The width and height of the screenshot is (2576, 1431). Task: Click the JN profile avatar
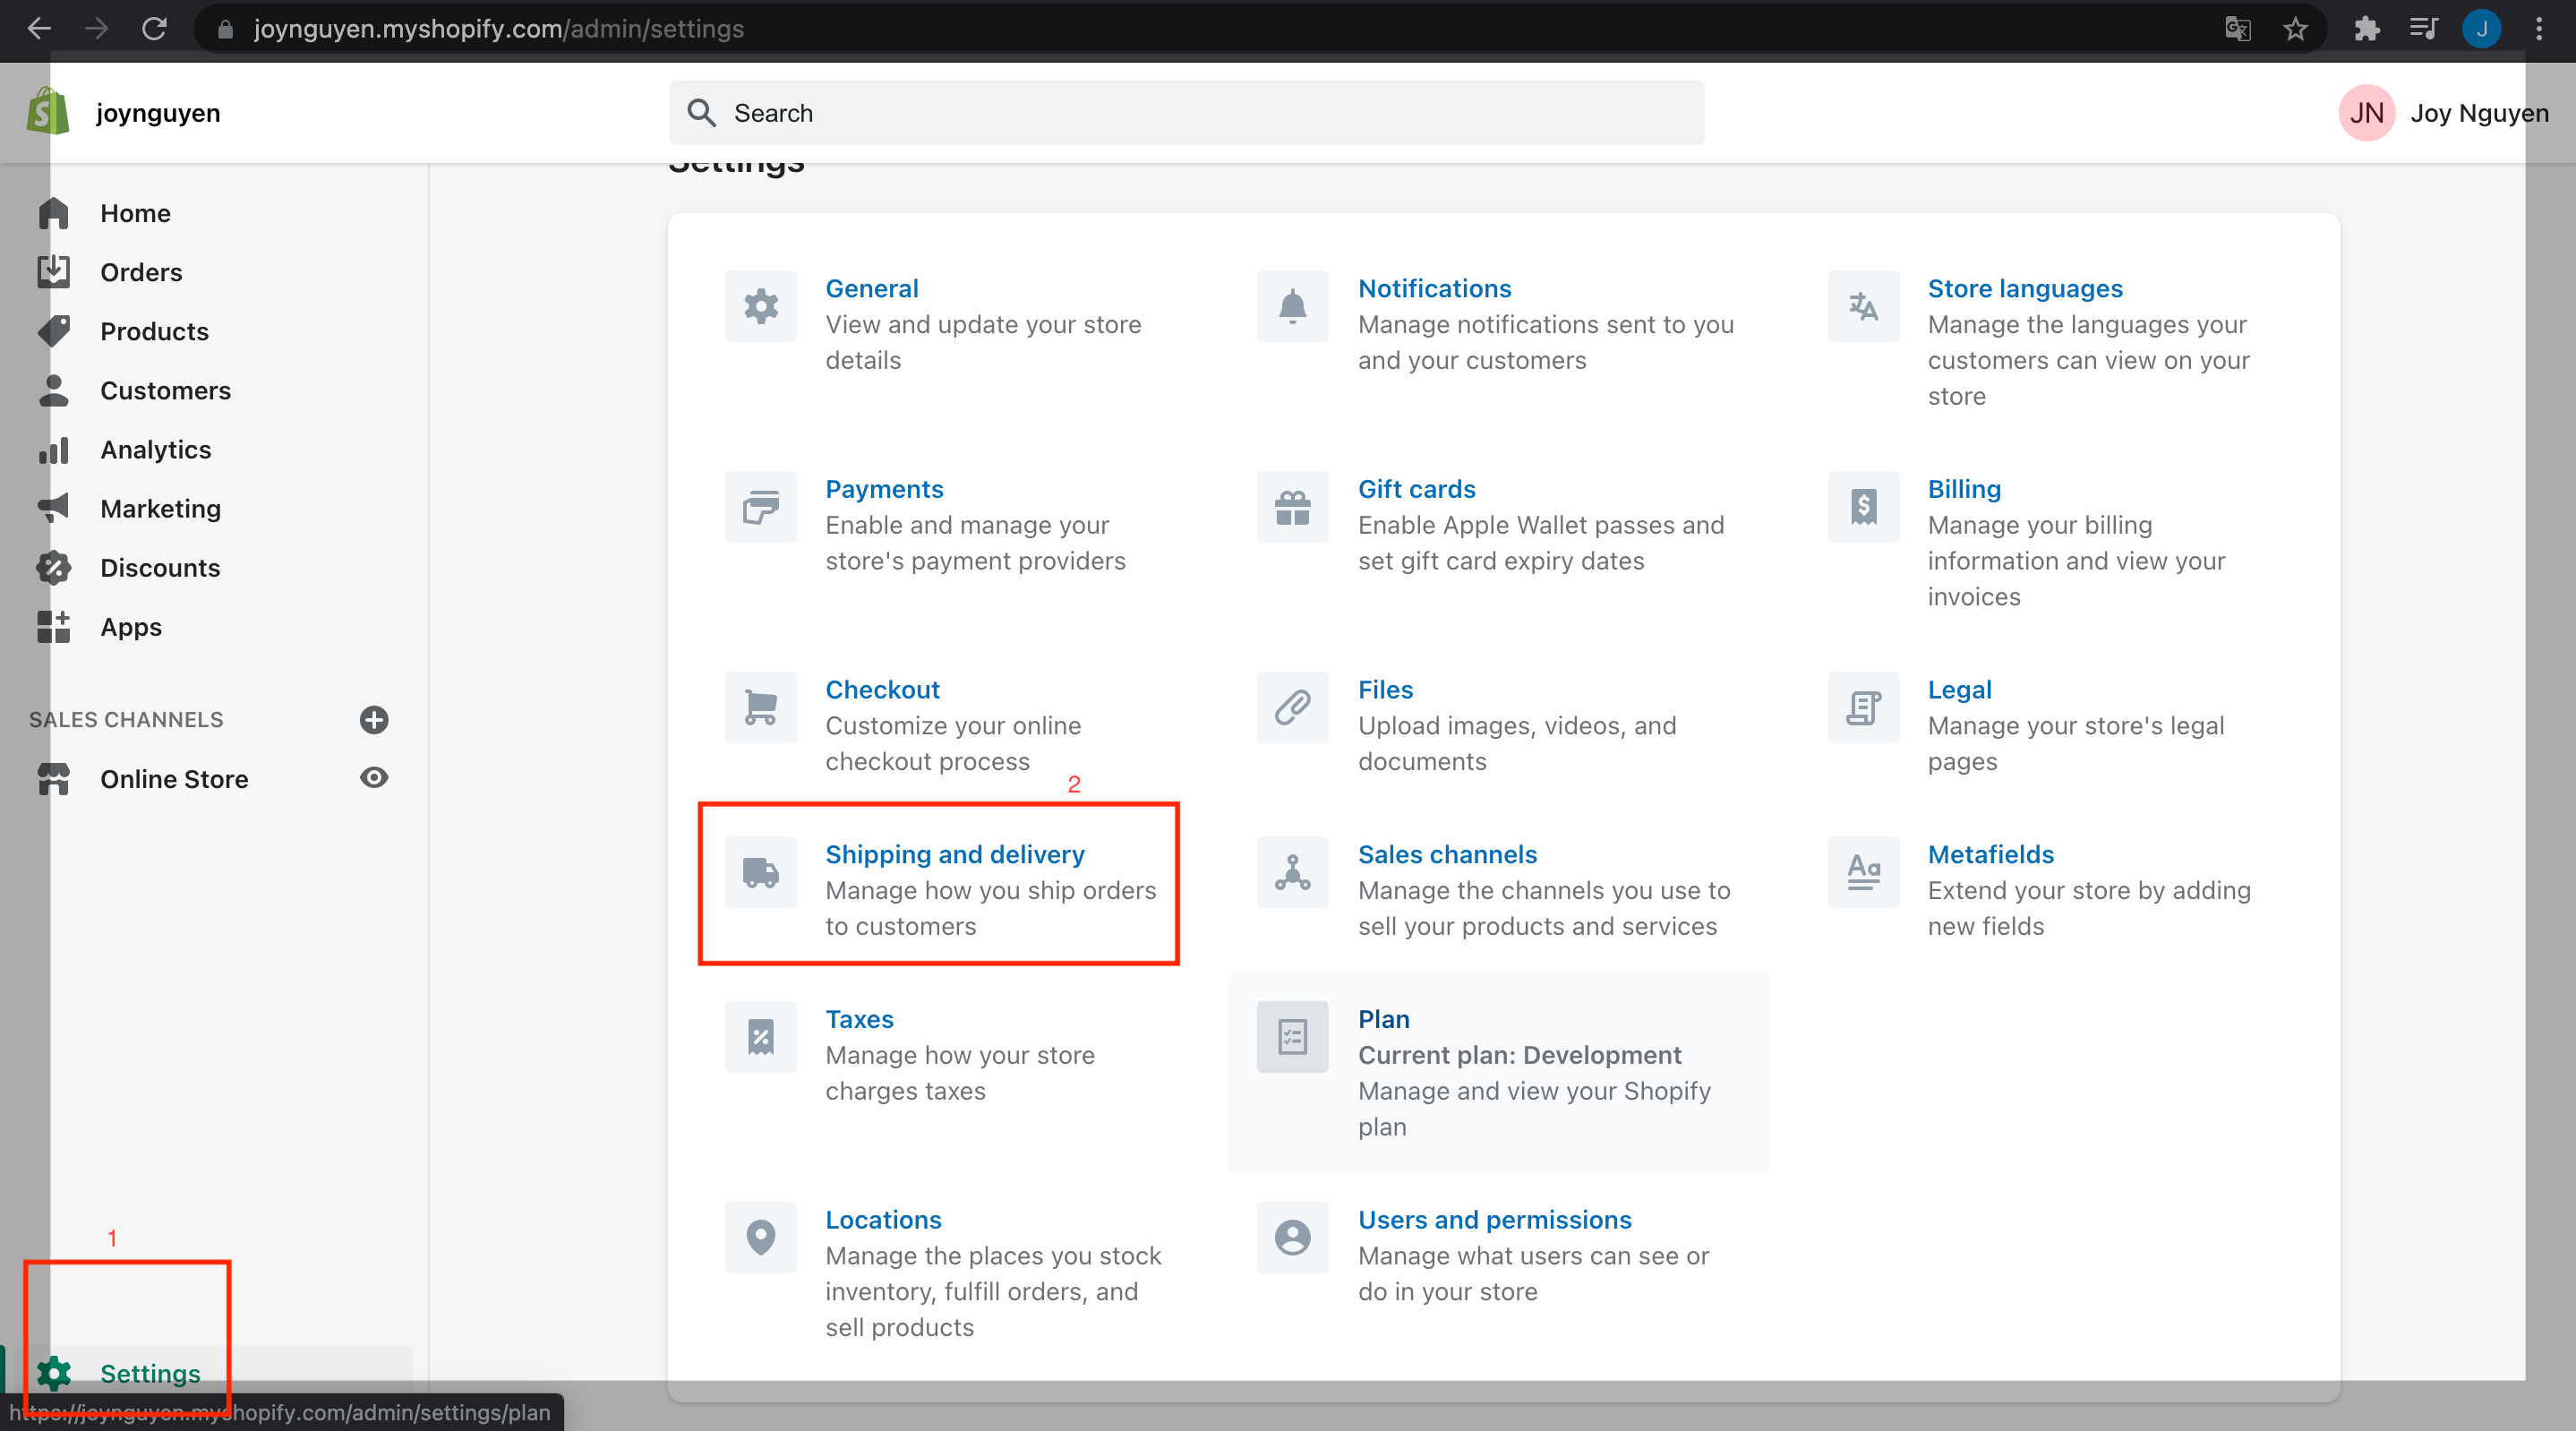click(x=2366, y=113)
